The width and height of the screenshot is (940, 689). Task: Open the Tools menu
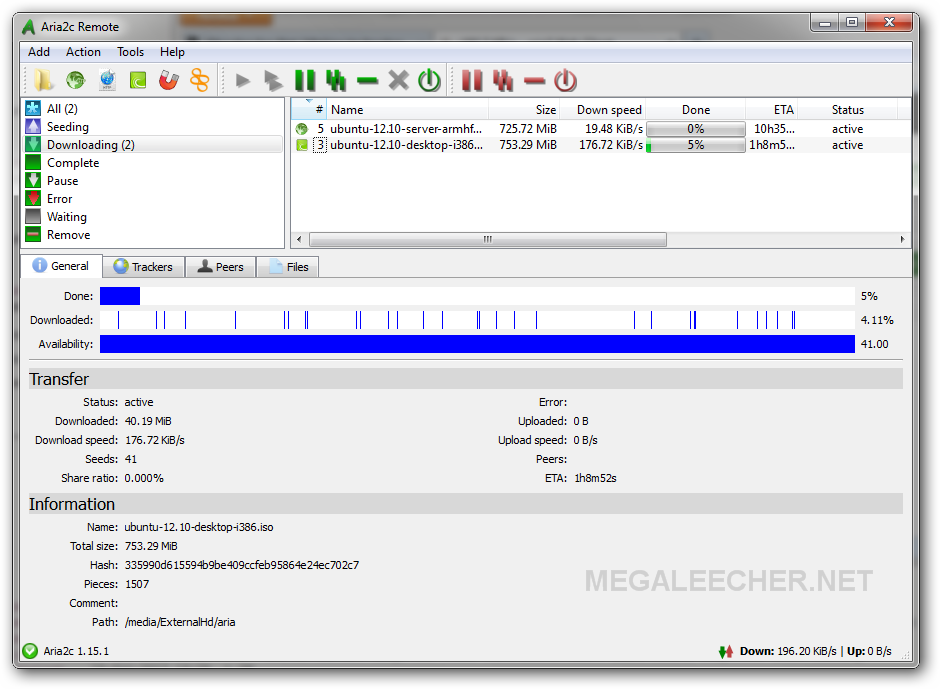coord(130,52)
